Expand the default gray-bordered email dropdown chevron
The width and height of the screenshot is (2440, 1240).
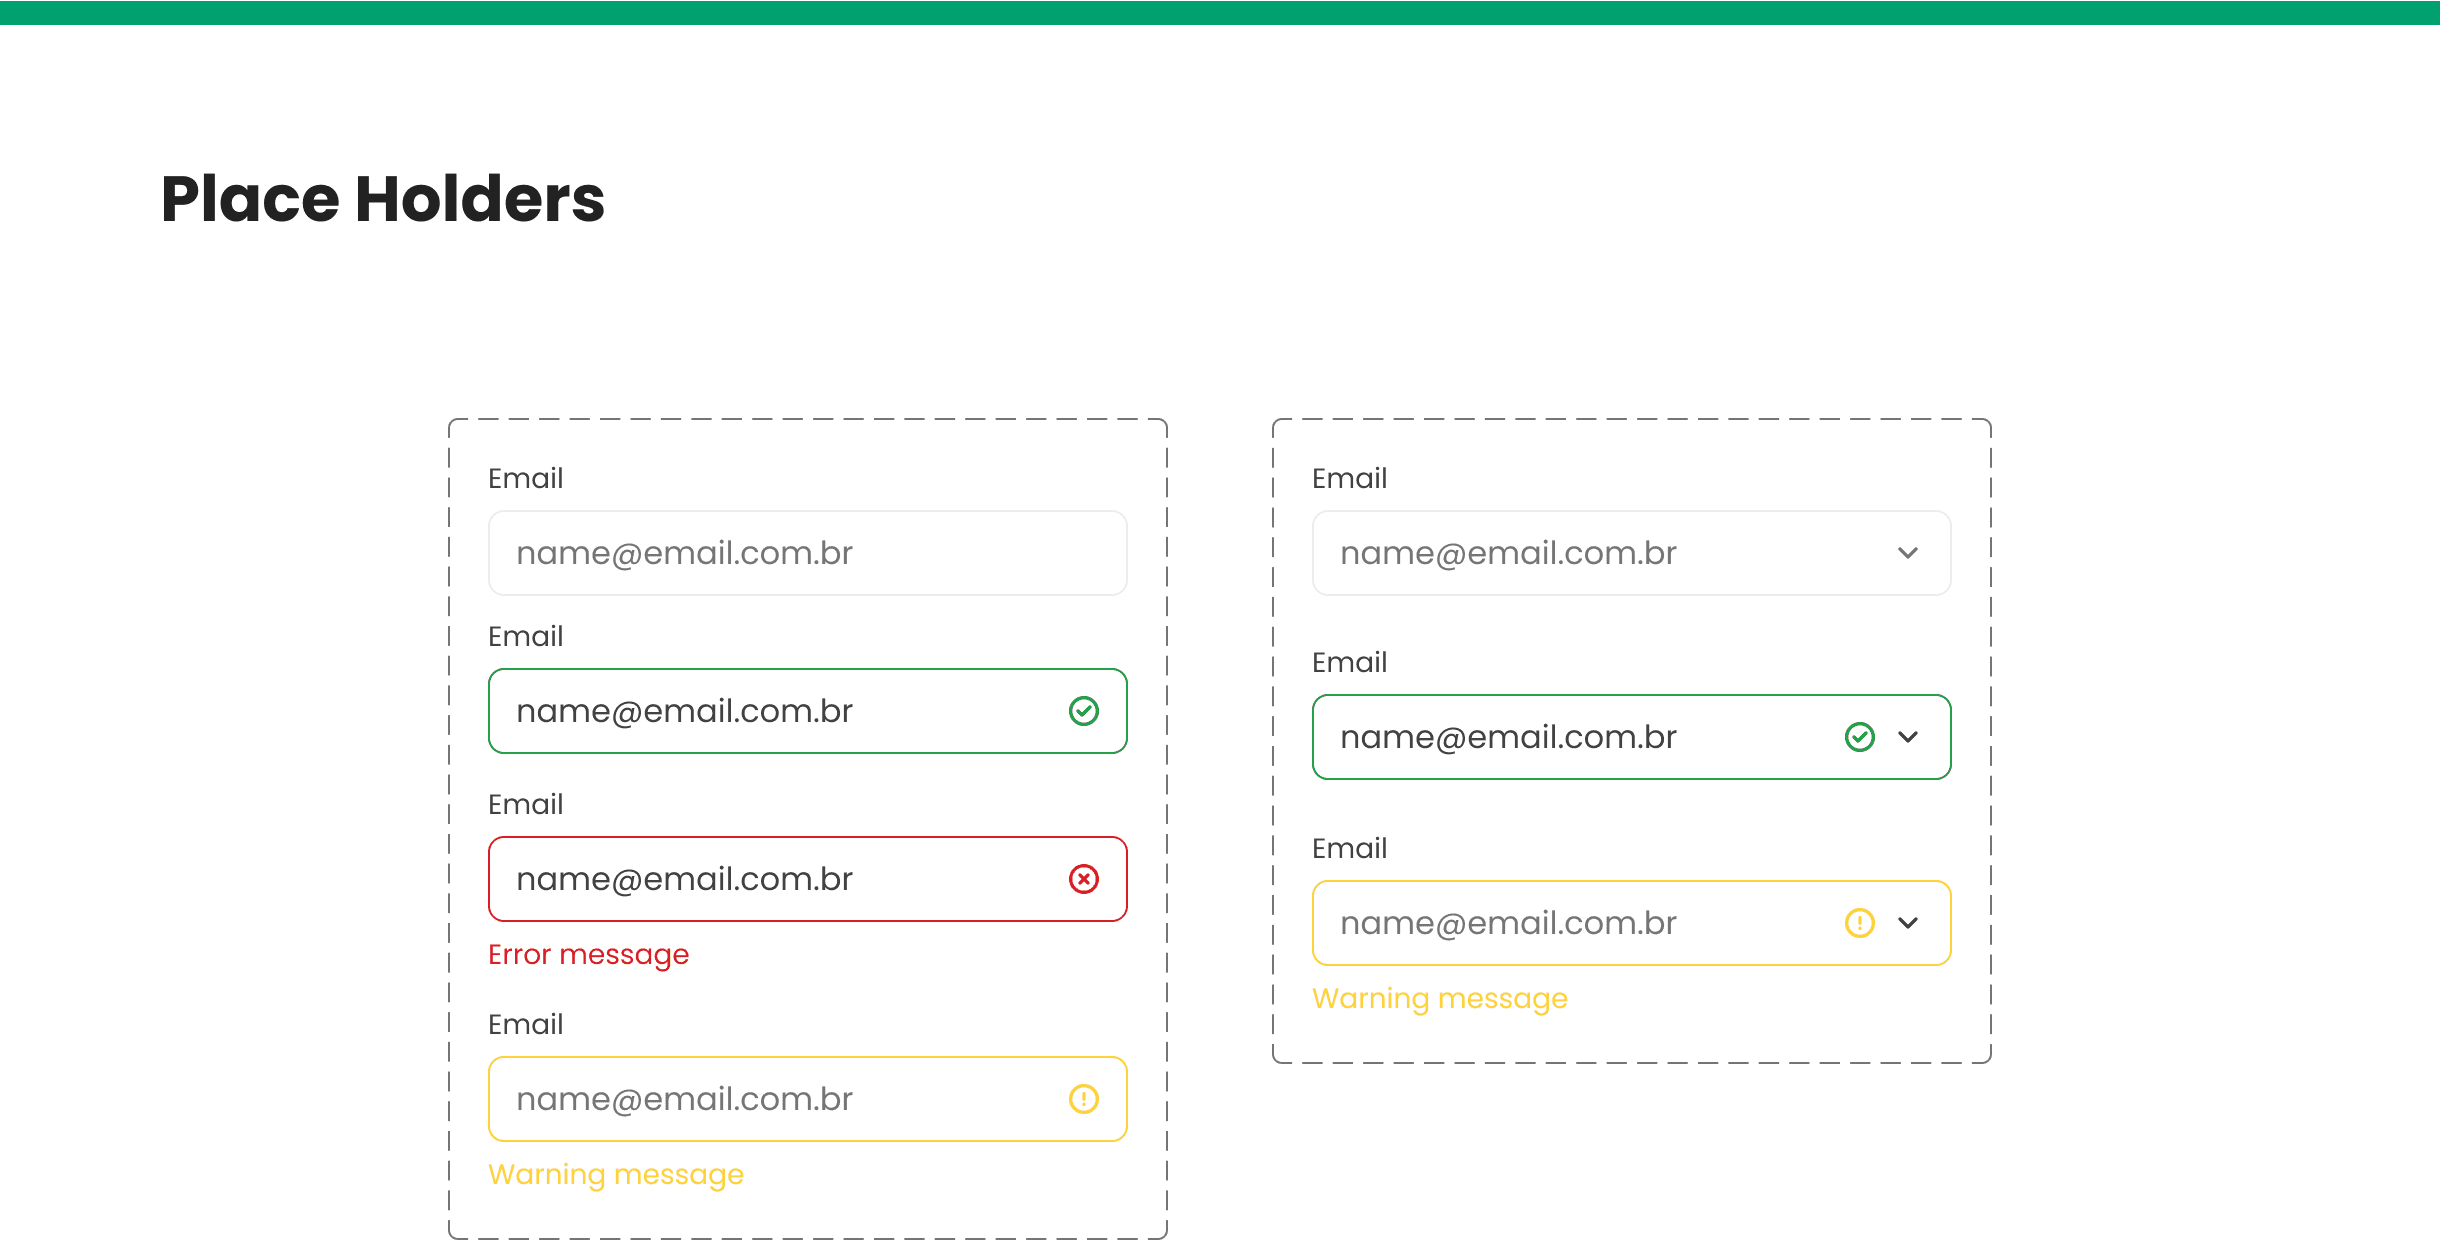[x=1907, y=553]
